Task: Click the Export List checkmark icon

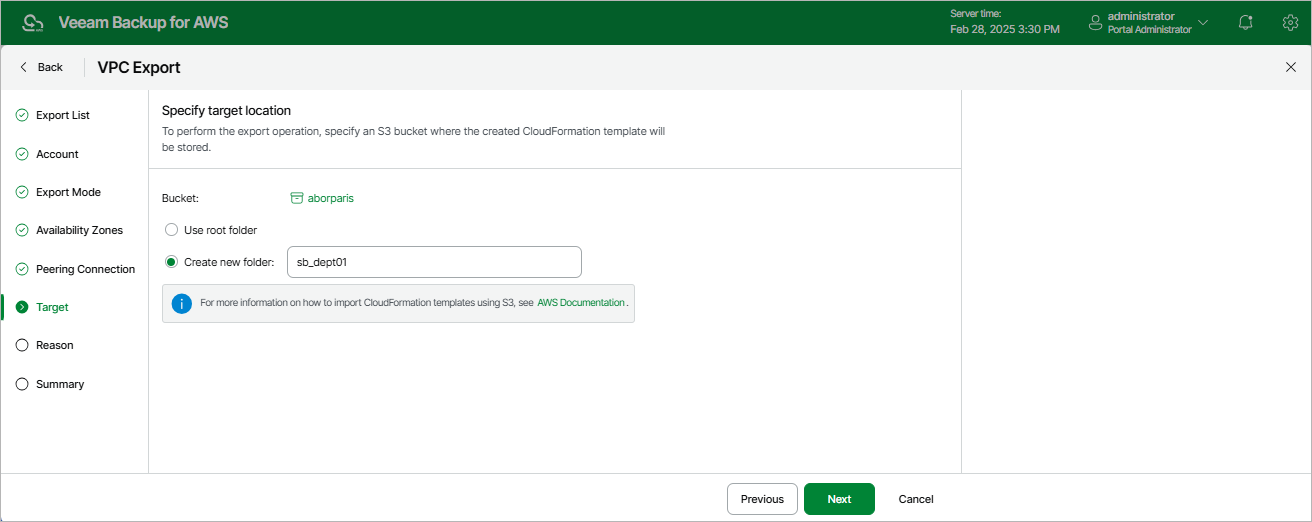Action: [22, 115]
